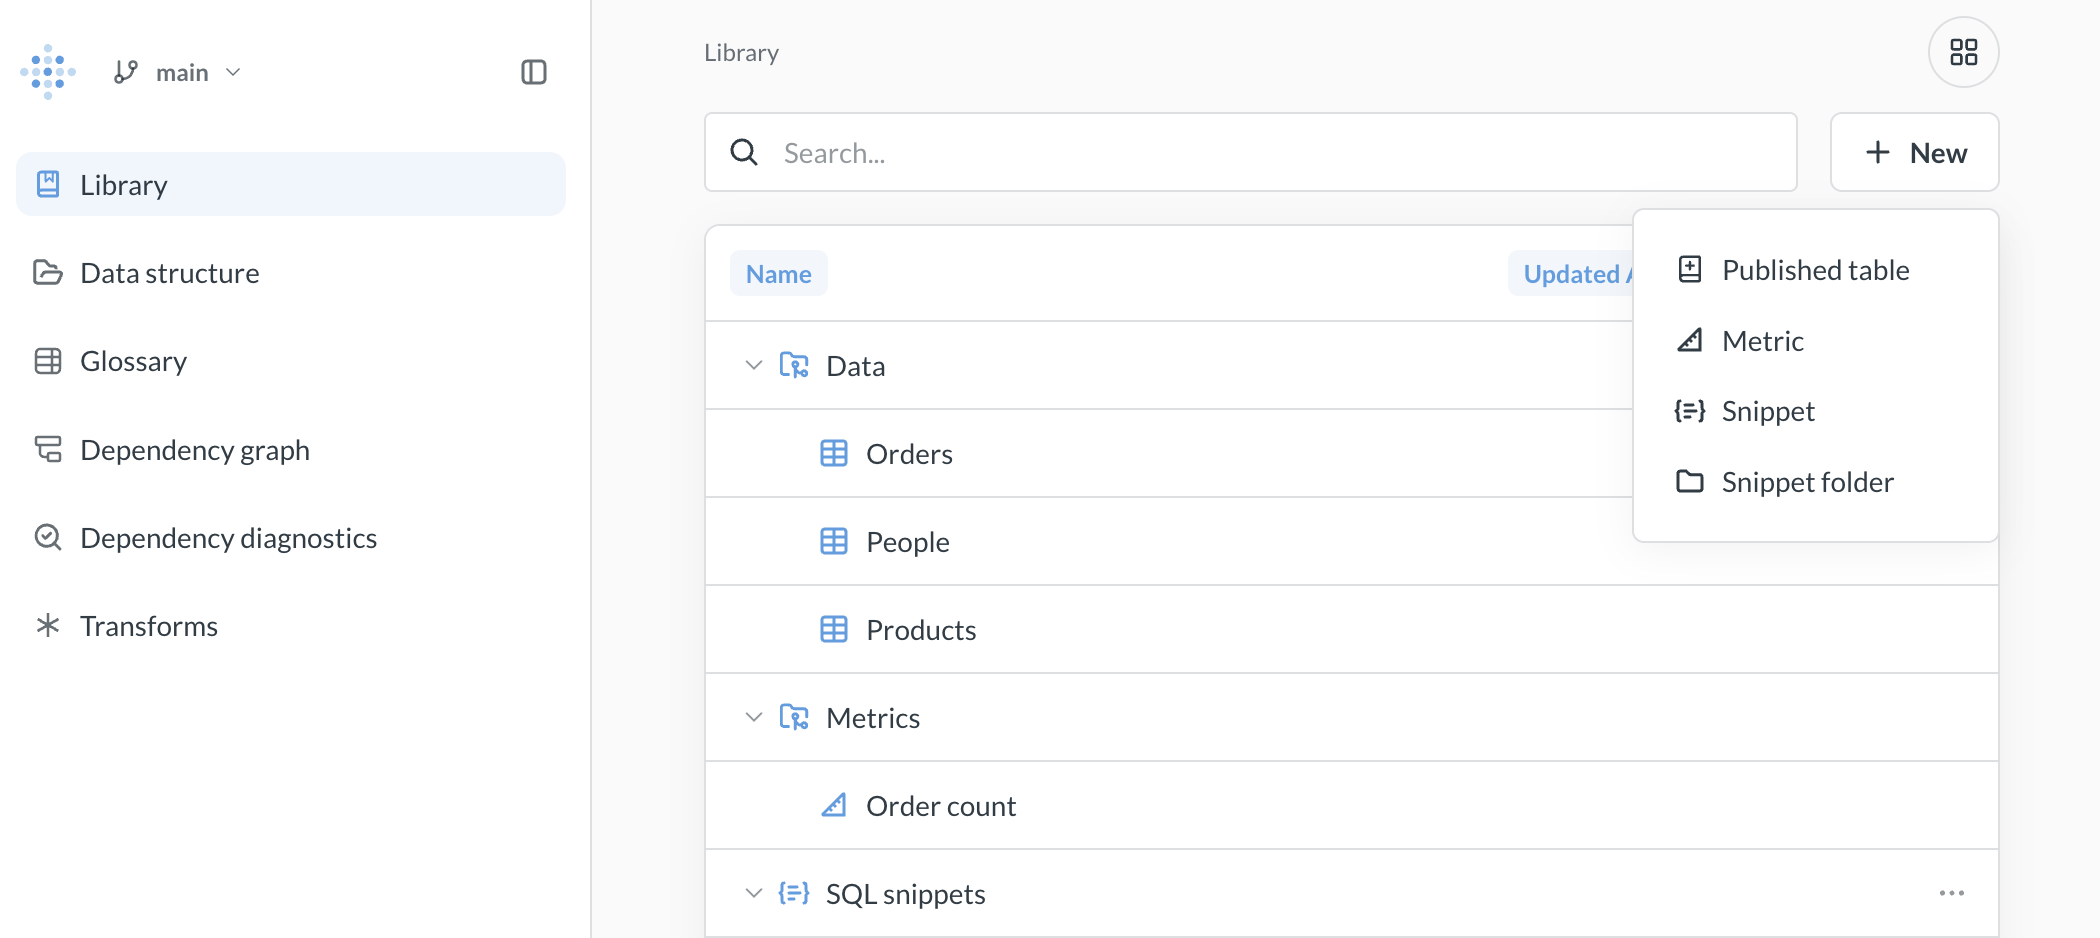Viewport: 2100px width, 938px height.
Task: Sort by clicking the Name header
Action: [x=778, y=273]
